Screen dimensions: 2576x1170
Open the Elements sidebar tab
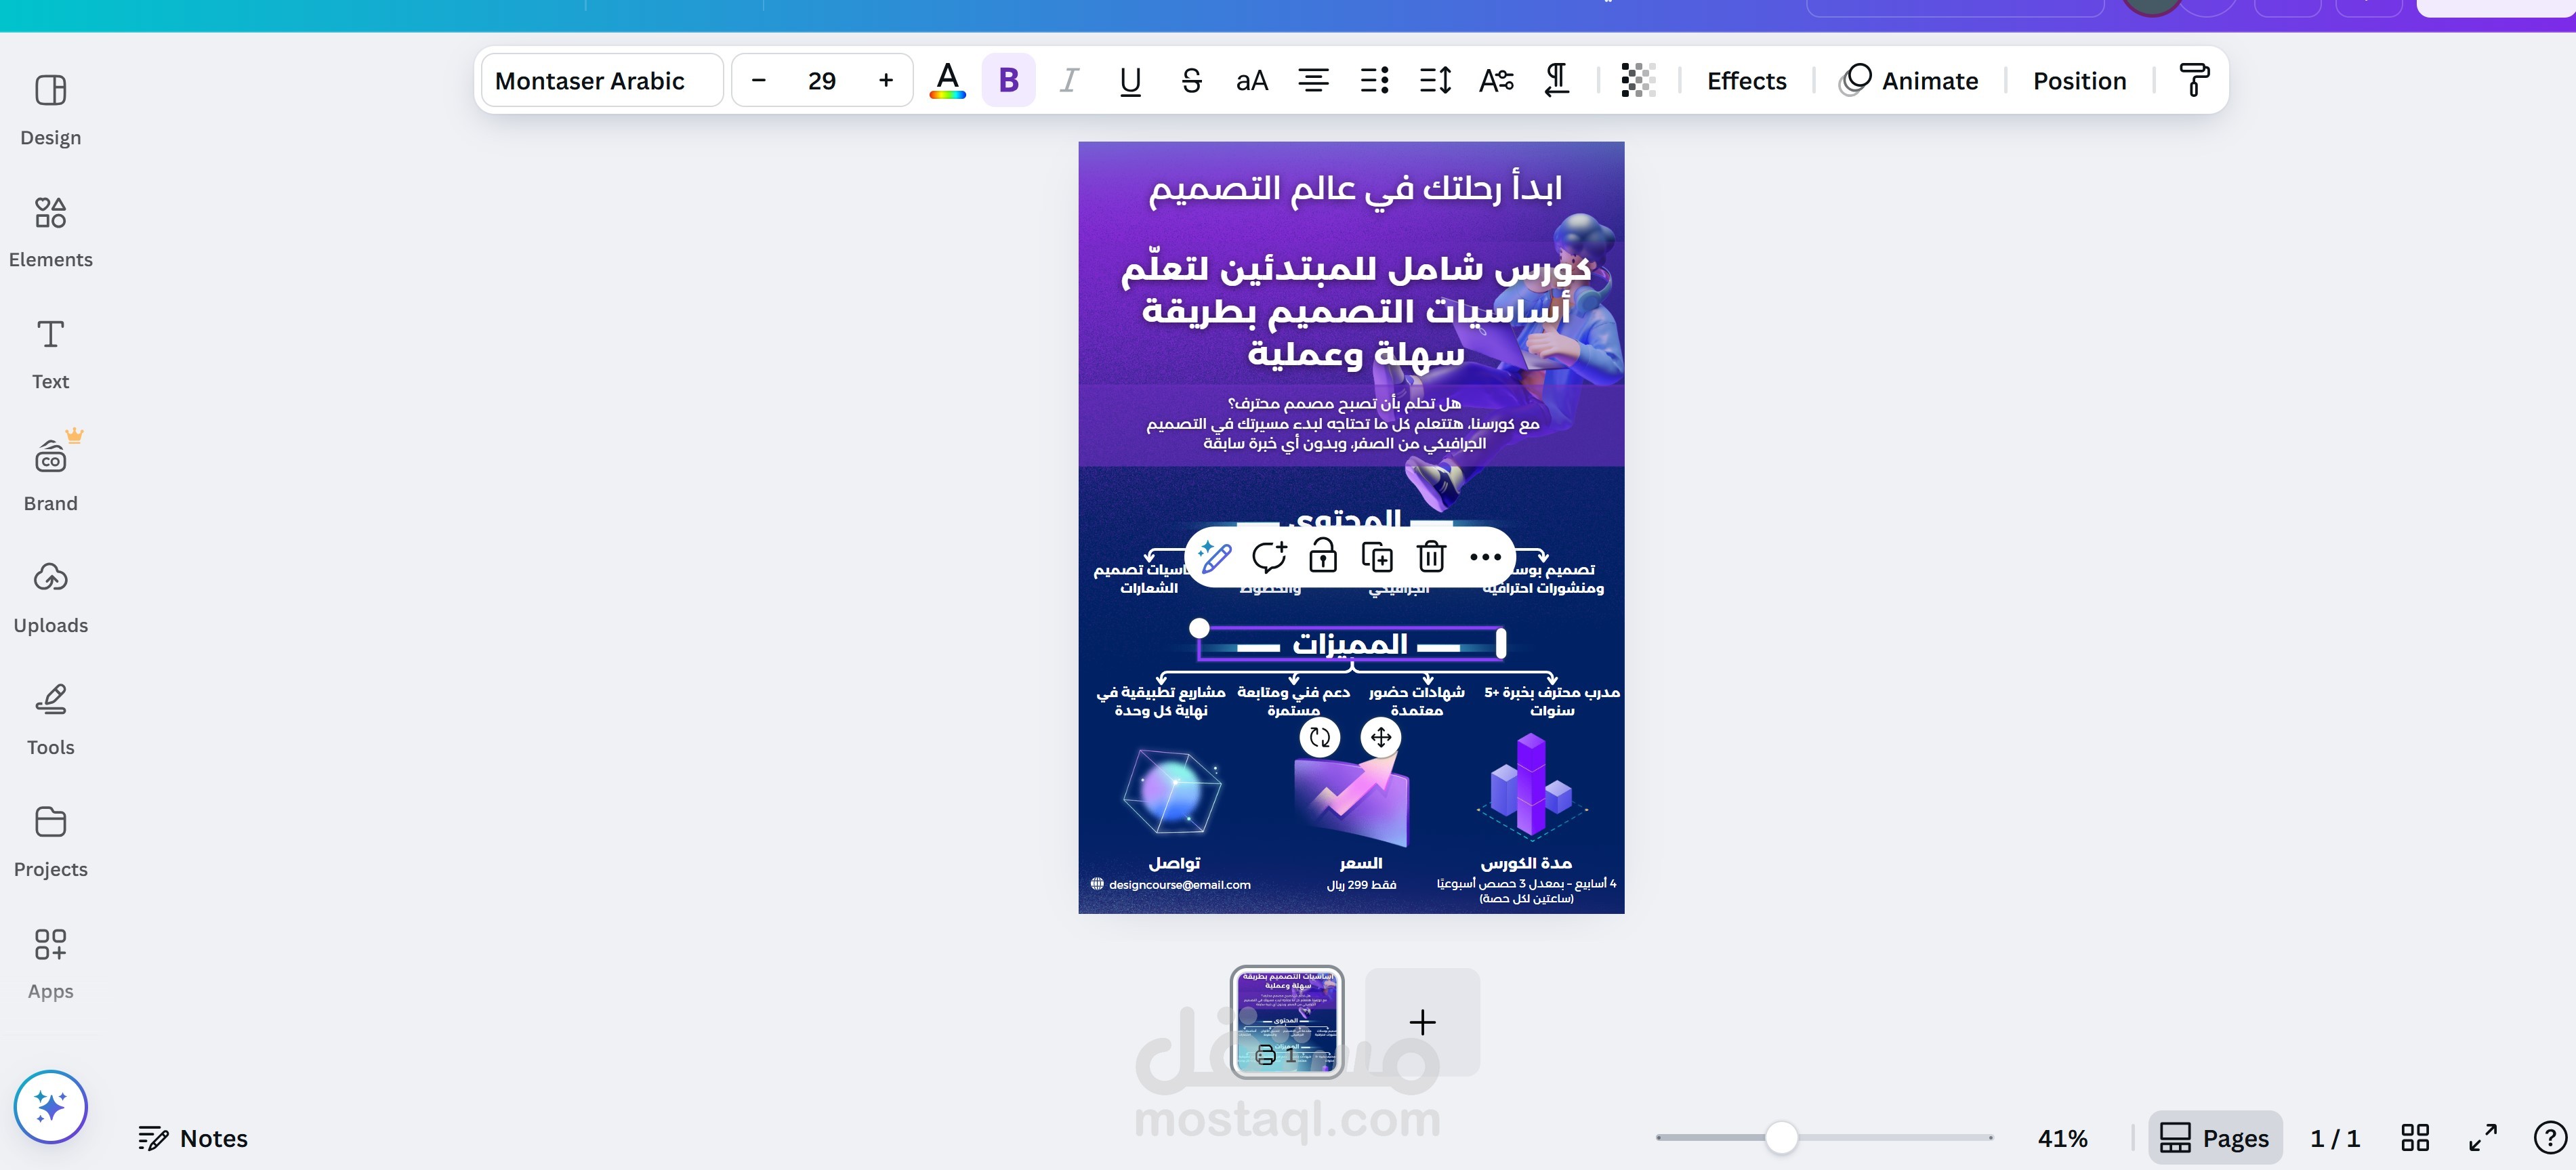point(50,231)
